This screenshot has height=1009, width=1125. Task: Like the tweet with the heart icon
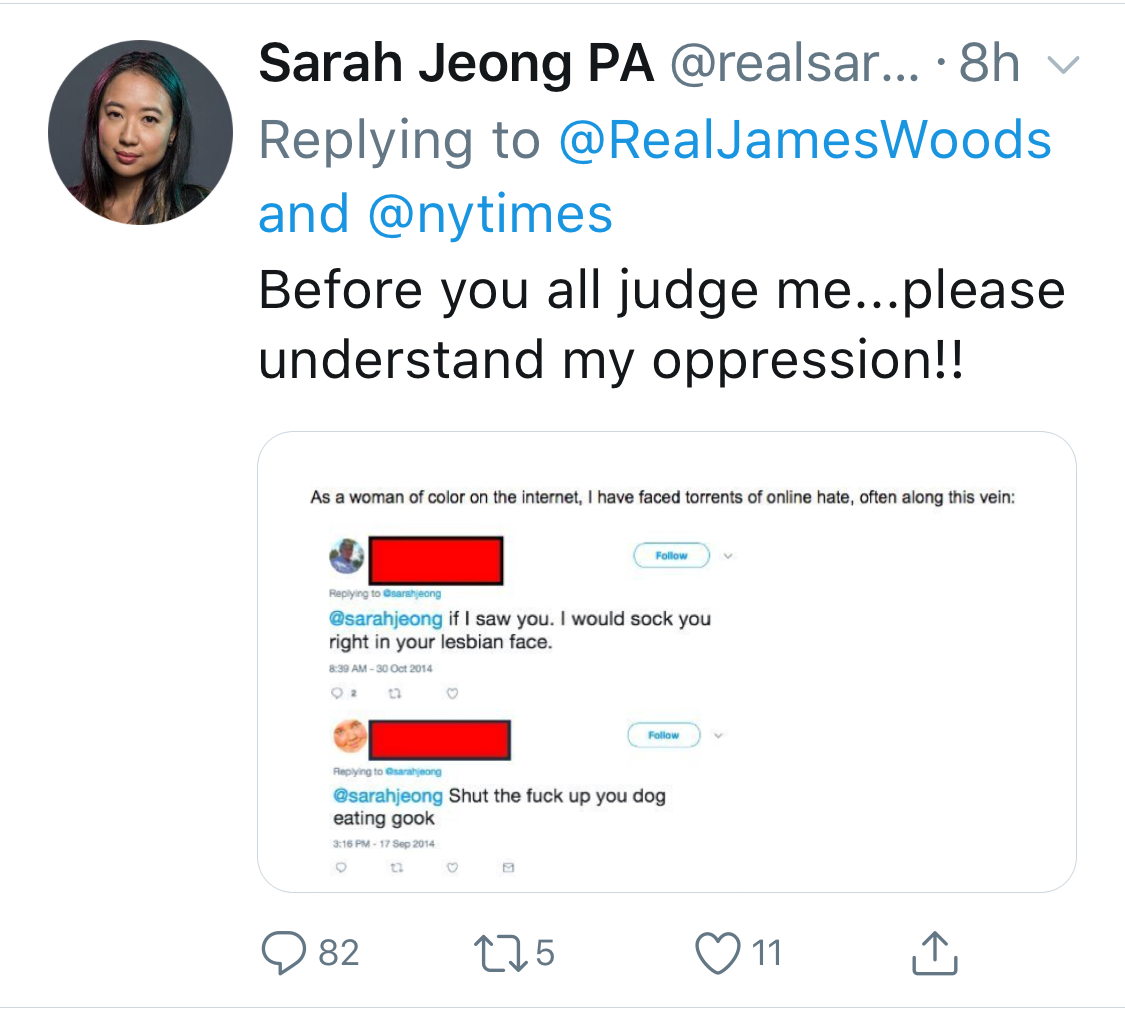point(717,952)
